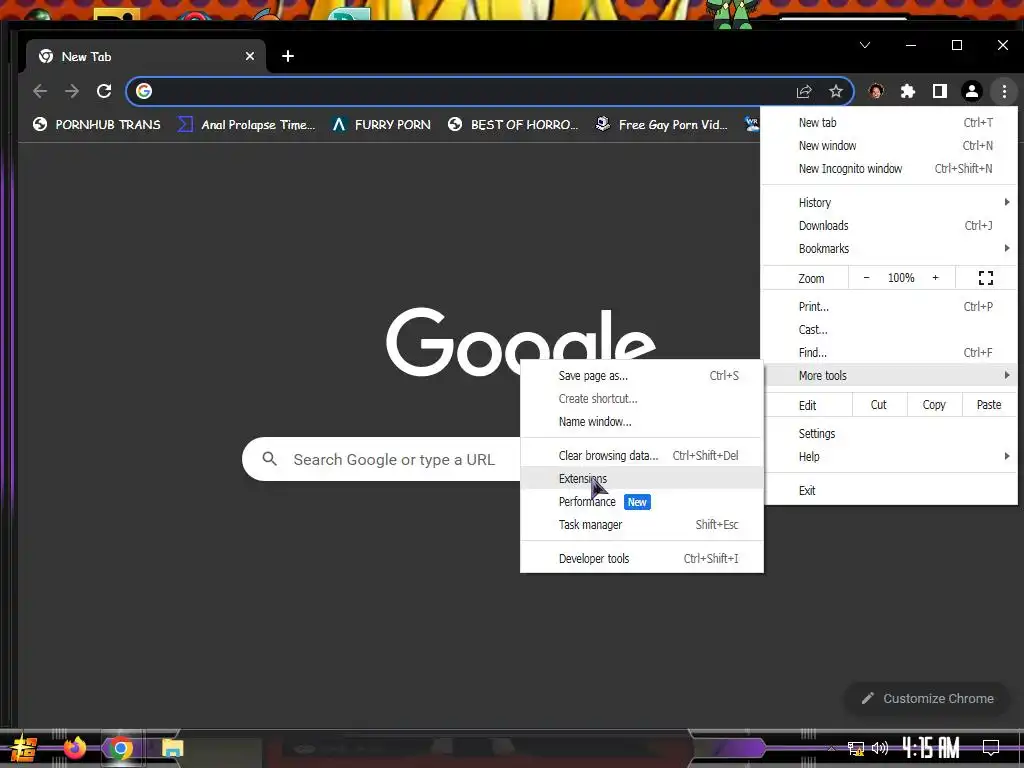Open the network tray icon
Viewport: 1024px width, 768px height.
pos(856,748)
